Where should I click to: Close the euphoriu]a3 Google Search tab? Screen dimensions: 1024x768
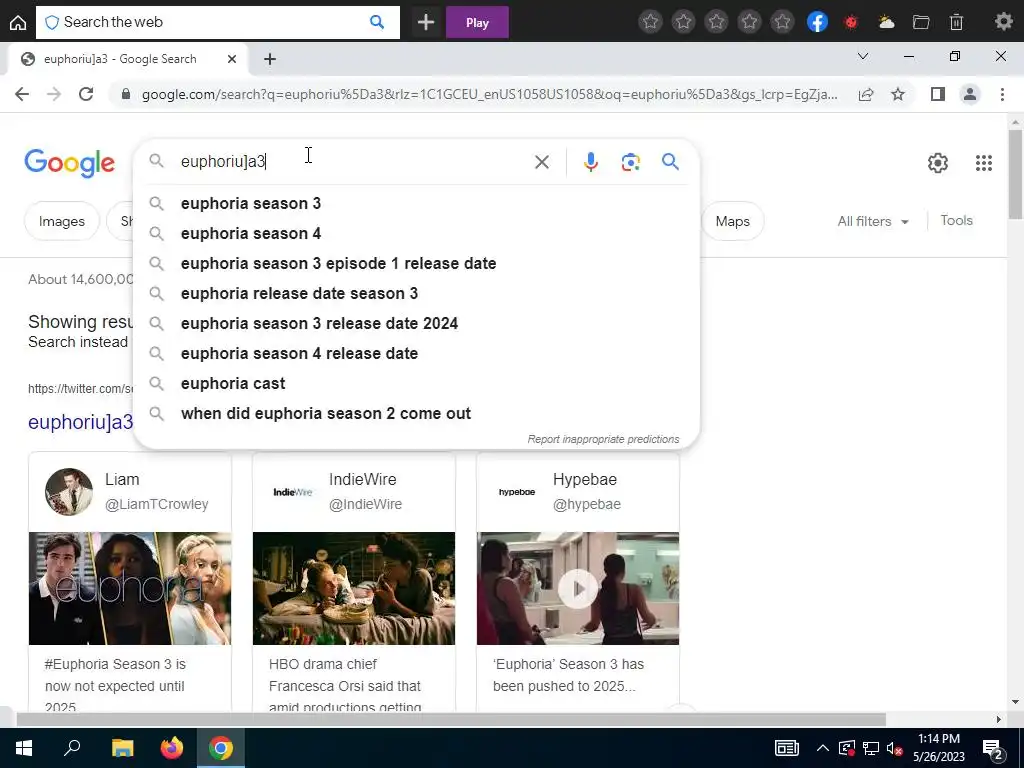[x=231, y=59]
